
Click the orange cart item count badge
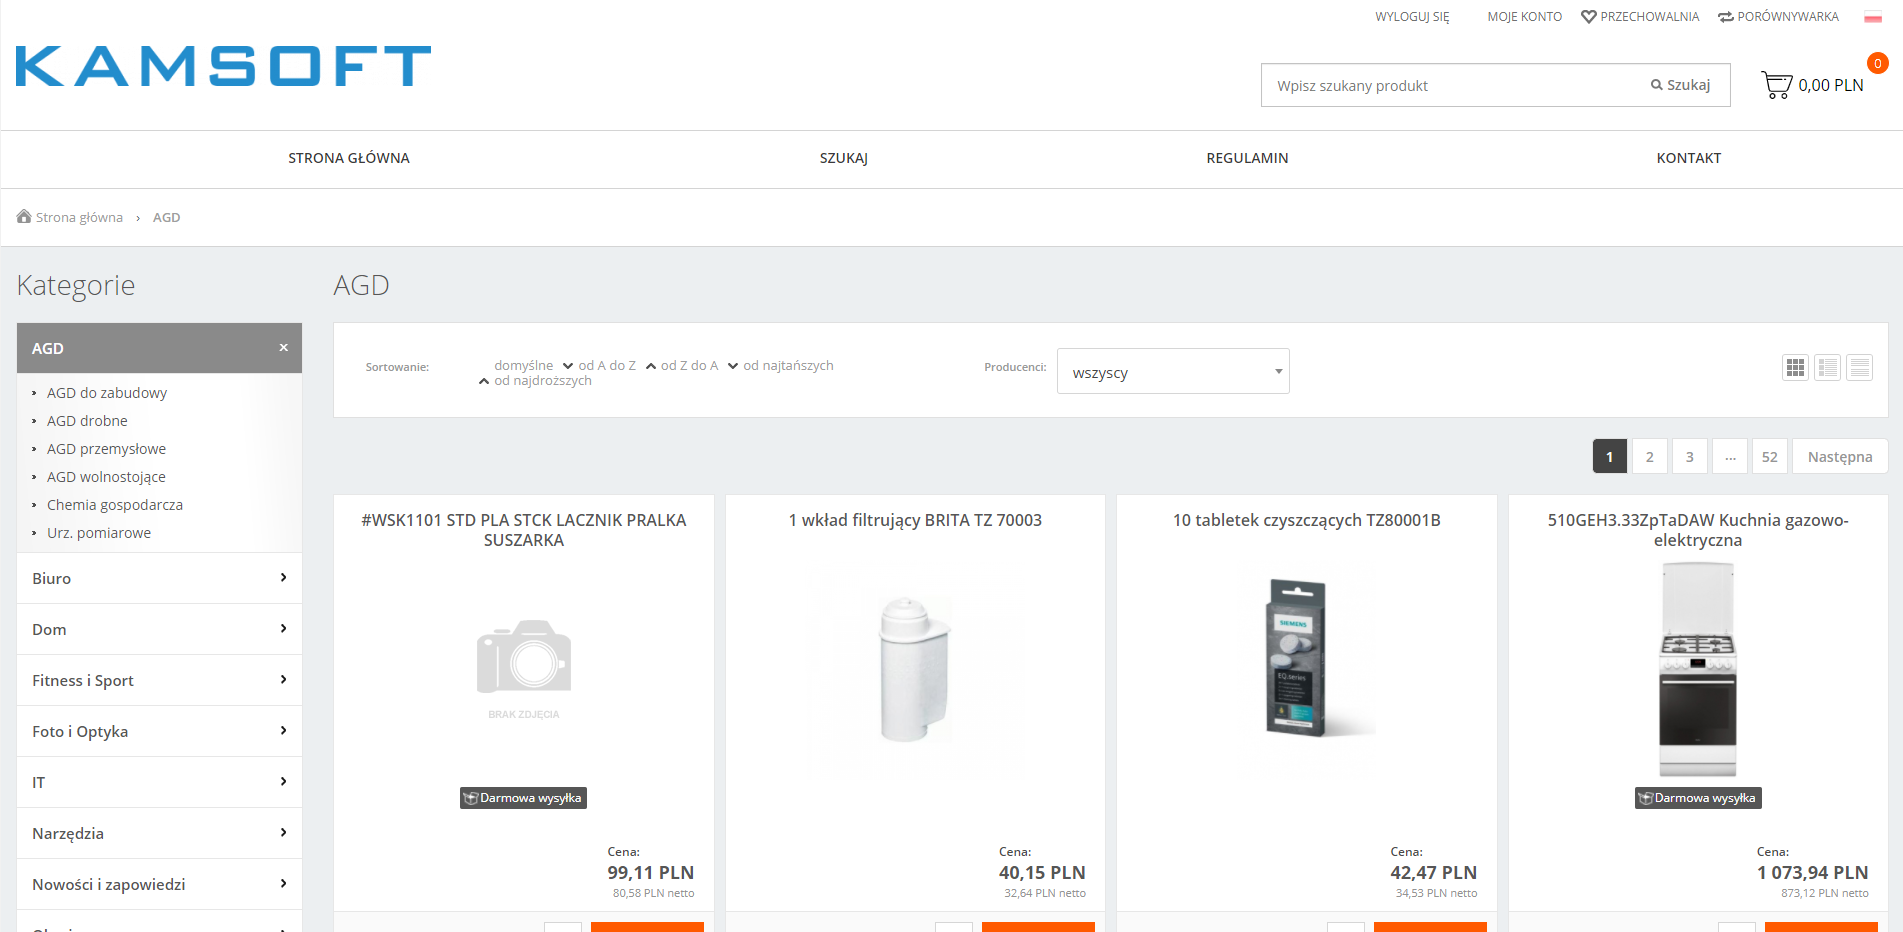click(x=1878, y=63)
